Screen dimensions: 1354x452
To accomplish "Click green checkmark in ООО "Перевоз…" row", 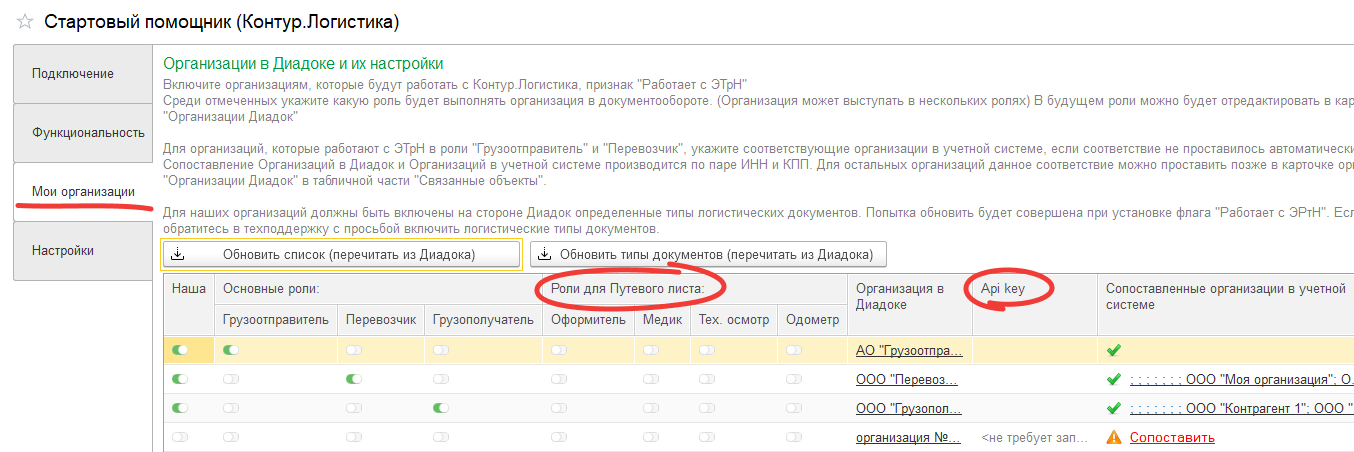I will click(x=1114, y=380).
